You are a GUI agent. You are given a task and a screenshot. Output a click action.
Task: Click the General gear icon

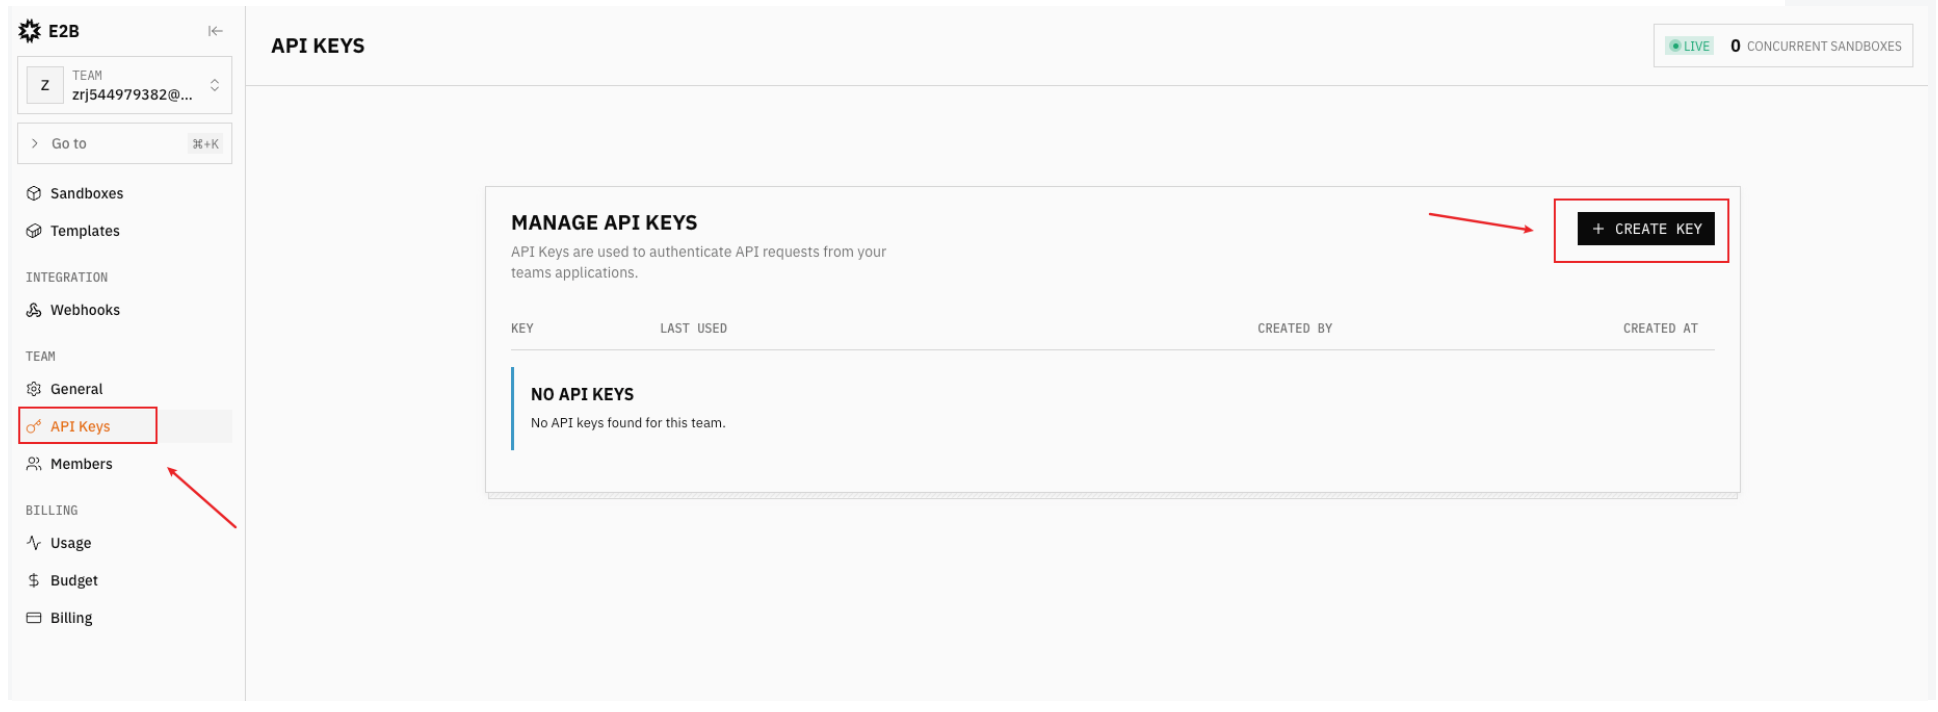34,389
